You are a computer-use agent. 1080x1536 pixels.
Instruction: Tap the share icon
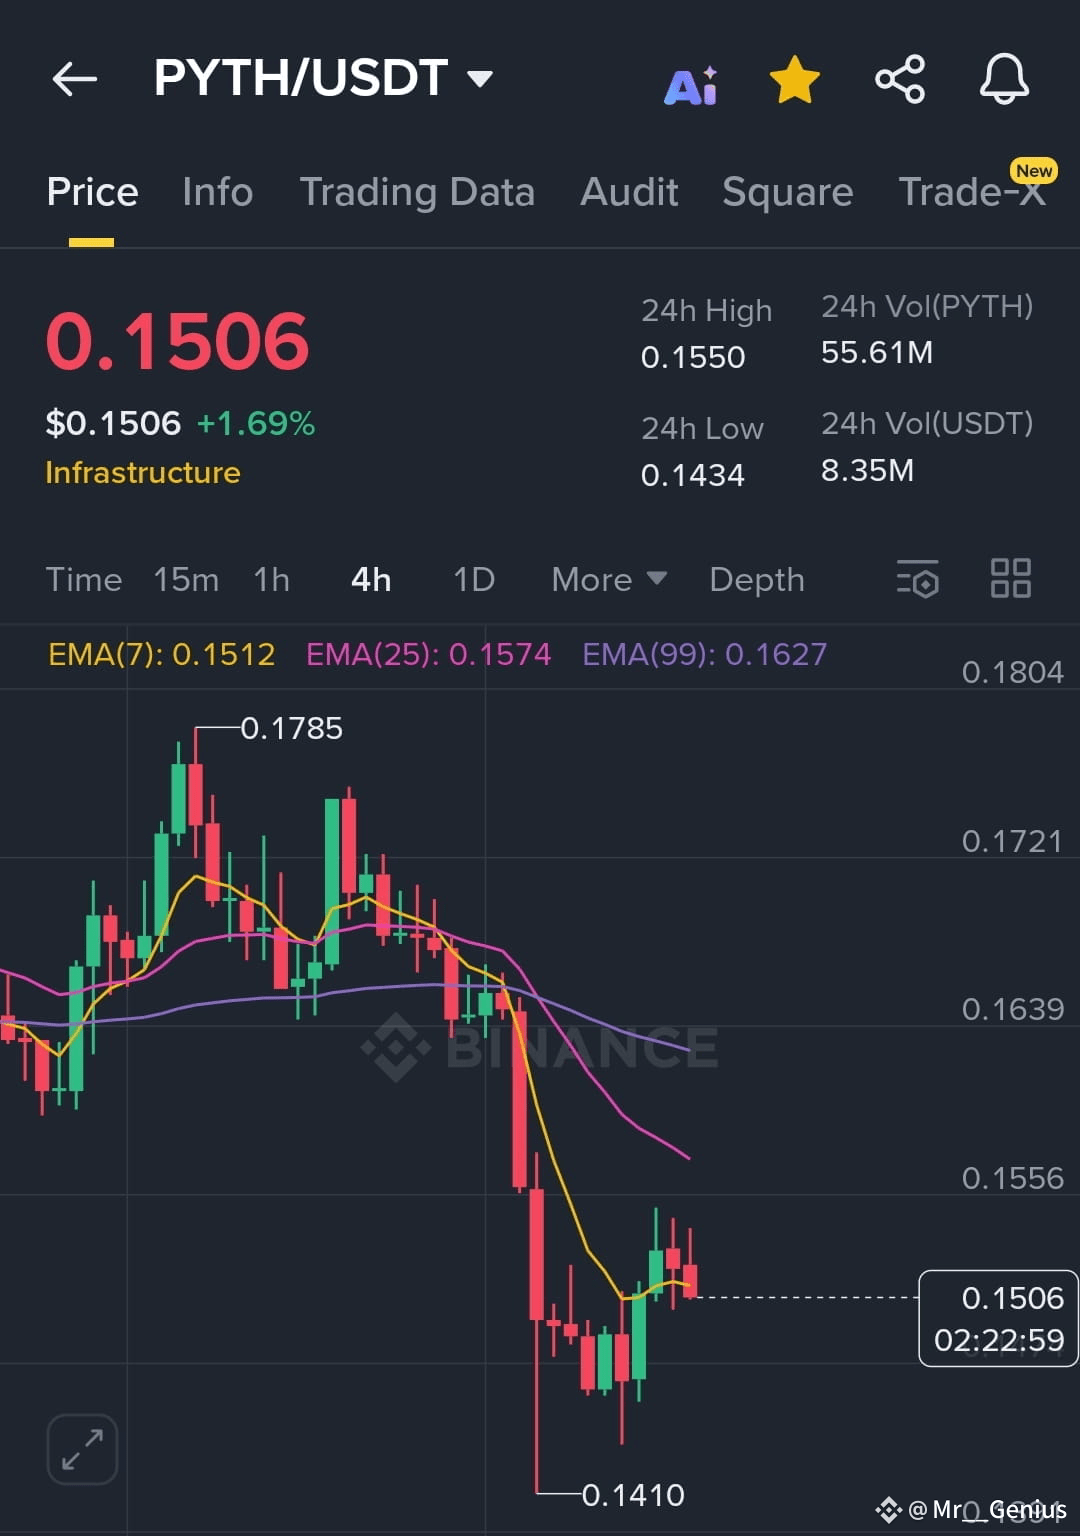click(x=900, y=79)
